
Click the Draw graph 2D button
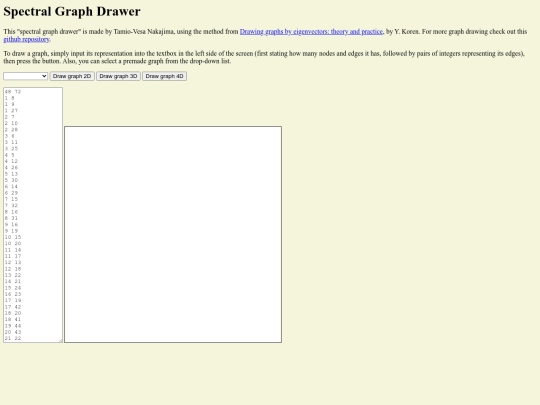(72, 76)
